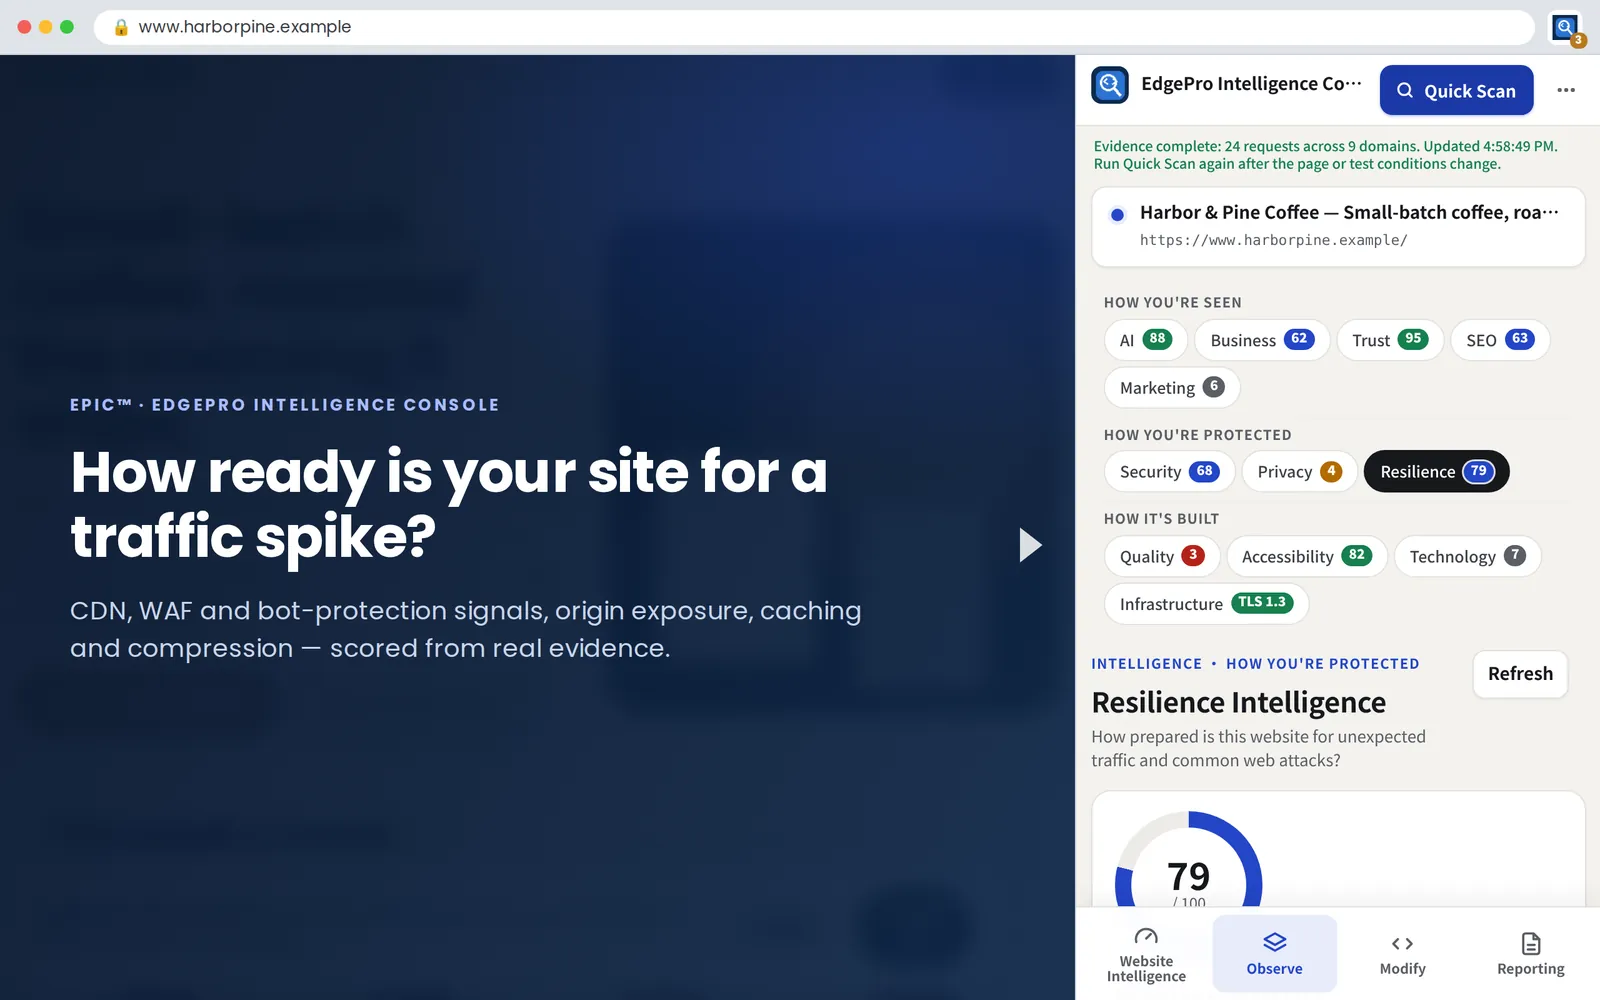Select the Accessibility 82 chip
The image size is (1600, 1000).
1306,556
